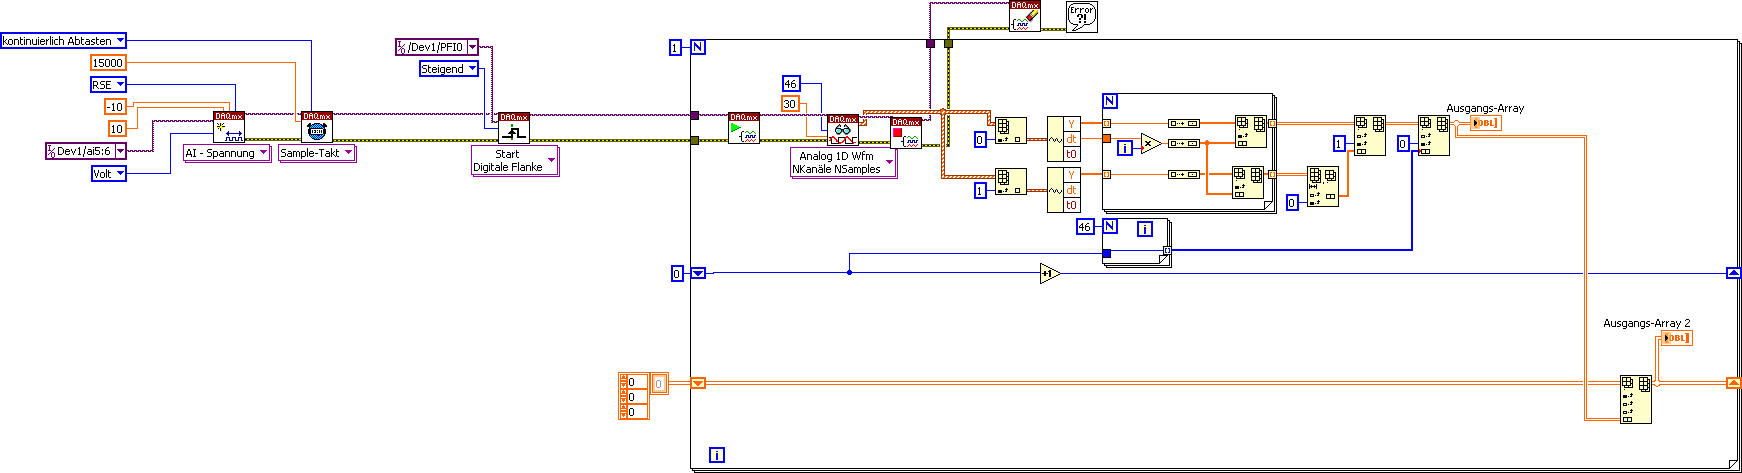Click the upper Build Array node inside inner loop
This screenshot has width=1742, height=473.
1250,131
